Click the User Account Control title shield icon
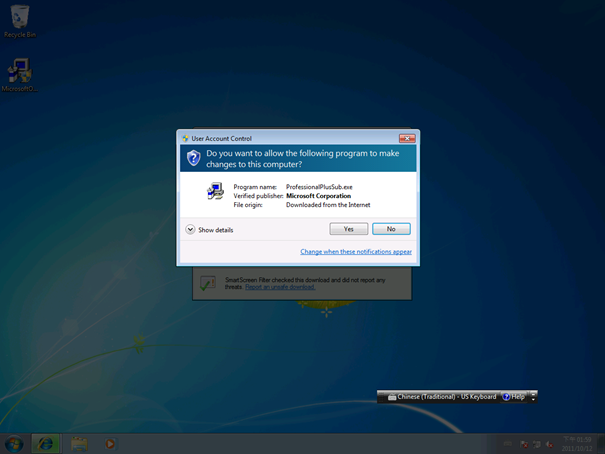Viewport: 605px width, 454px height. tap(185, 138)
